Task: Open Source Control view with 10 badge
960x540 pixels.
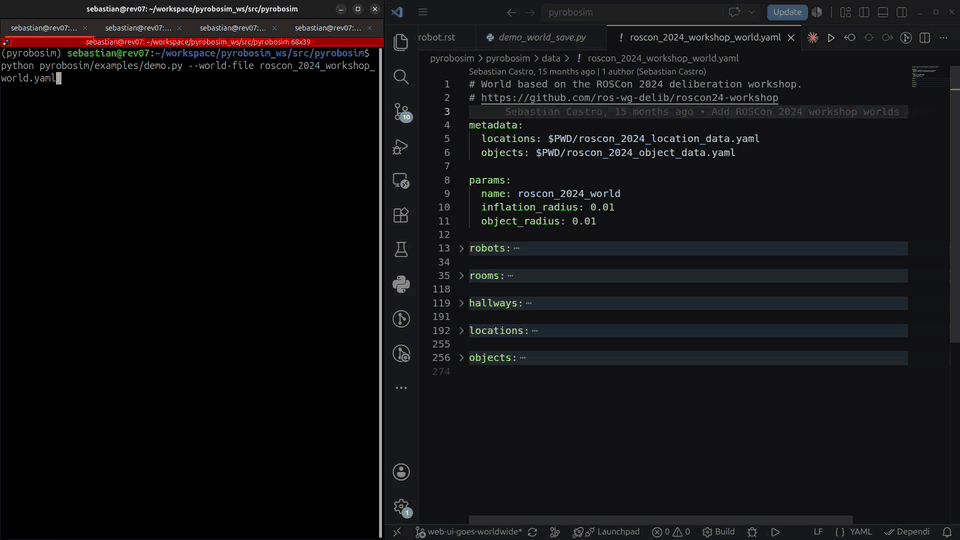Action: click(x=402, y=112)
